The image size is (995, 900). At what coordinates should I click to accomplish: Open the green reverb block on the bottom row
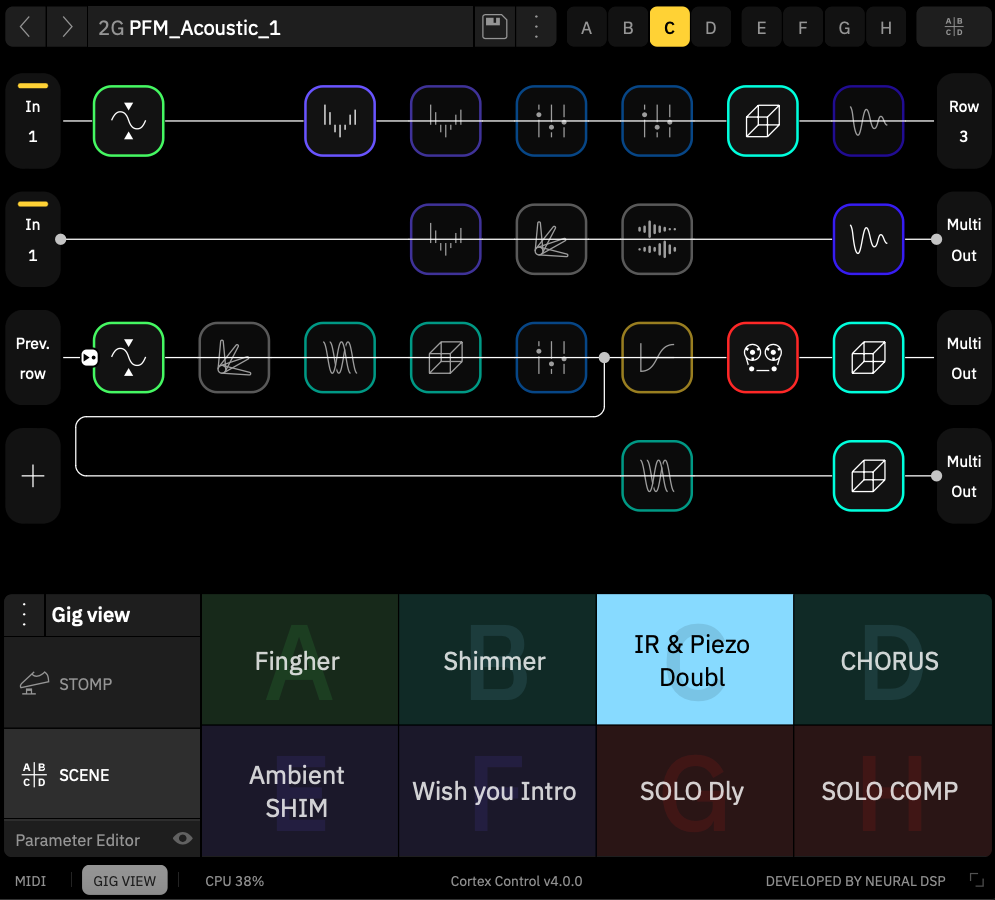[657, 476]
